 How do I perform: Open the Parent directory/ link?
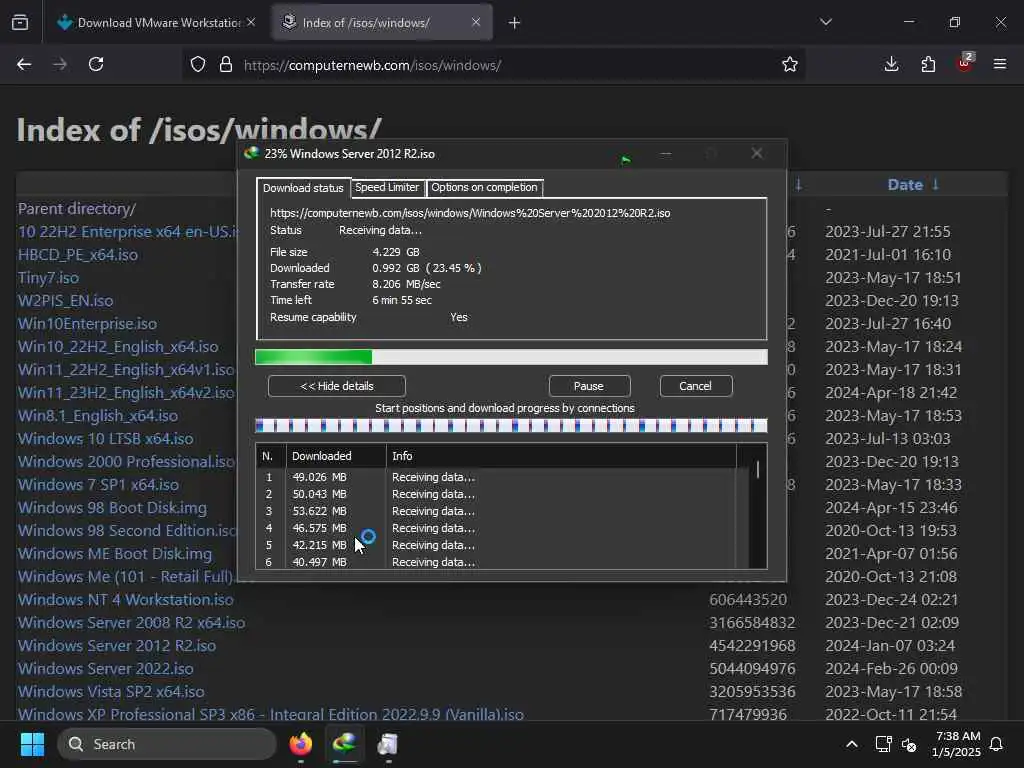77,209
